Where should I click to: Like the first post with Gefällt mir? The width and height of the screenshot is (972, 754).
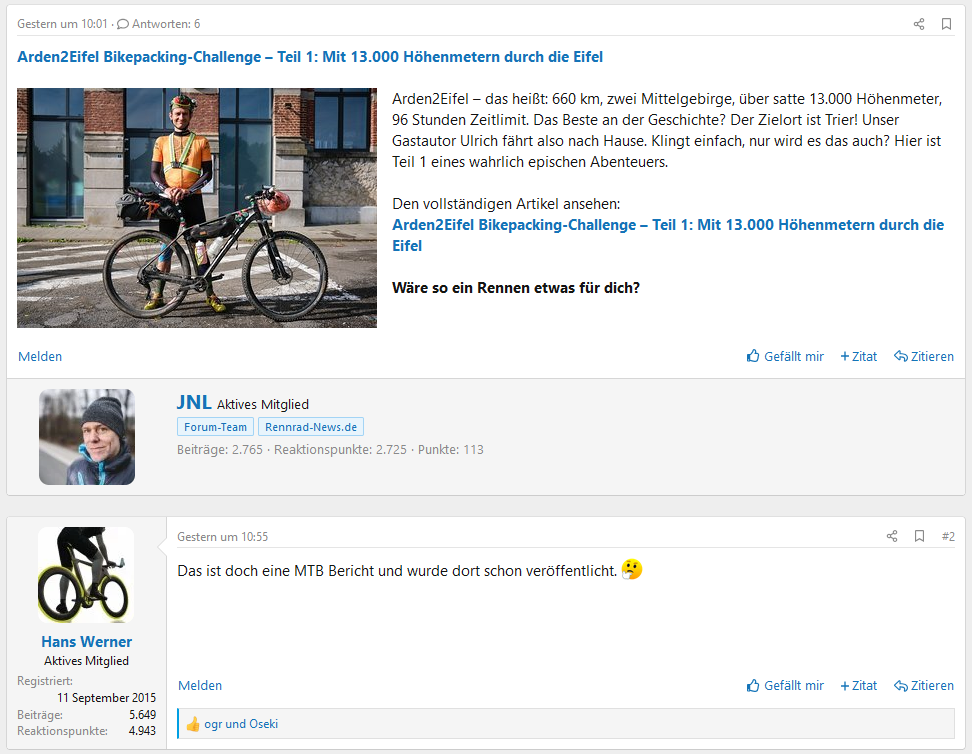click(x=785, y=357)
